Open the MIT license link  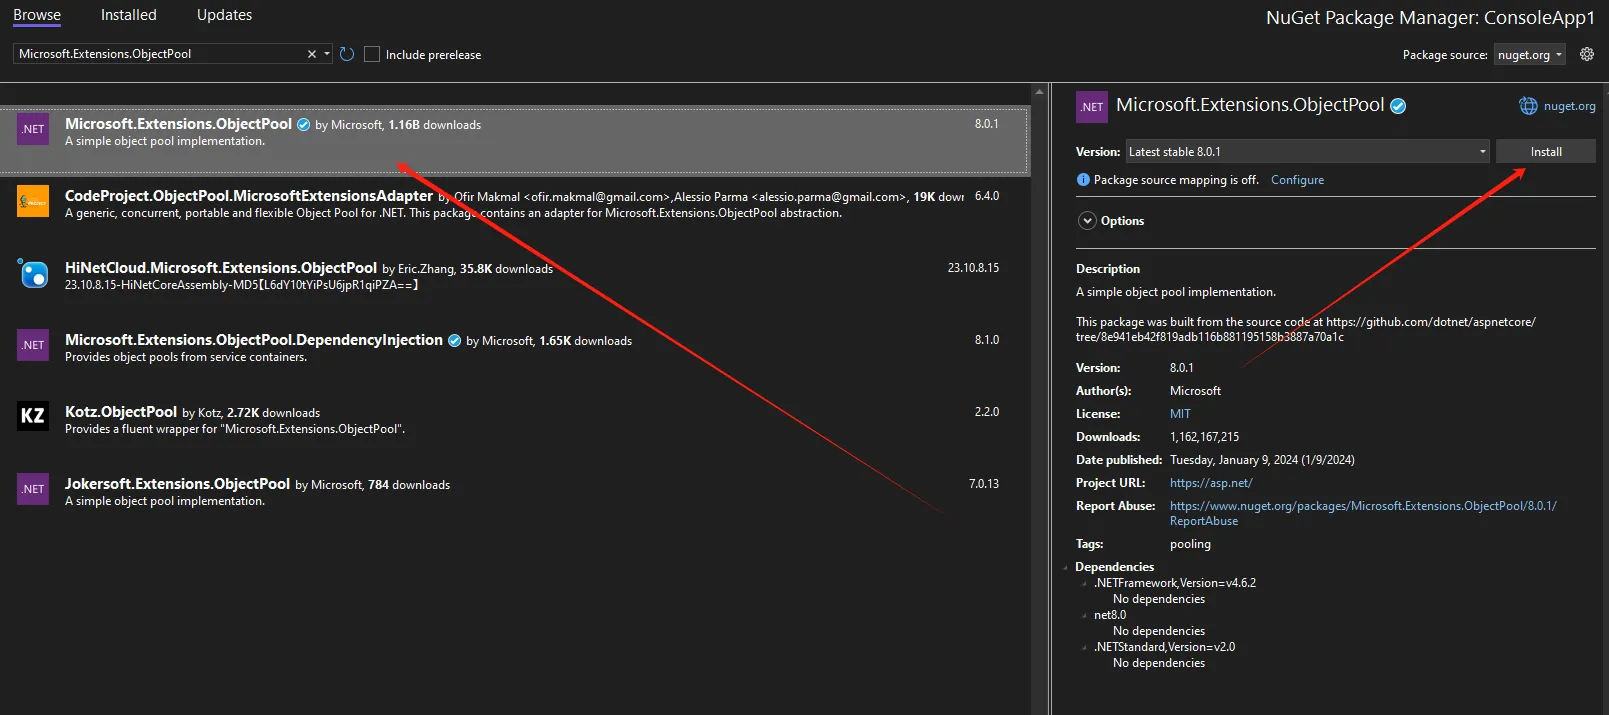[x=1180, y=414]
